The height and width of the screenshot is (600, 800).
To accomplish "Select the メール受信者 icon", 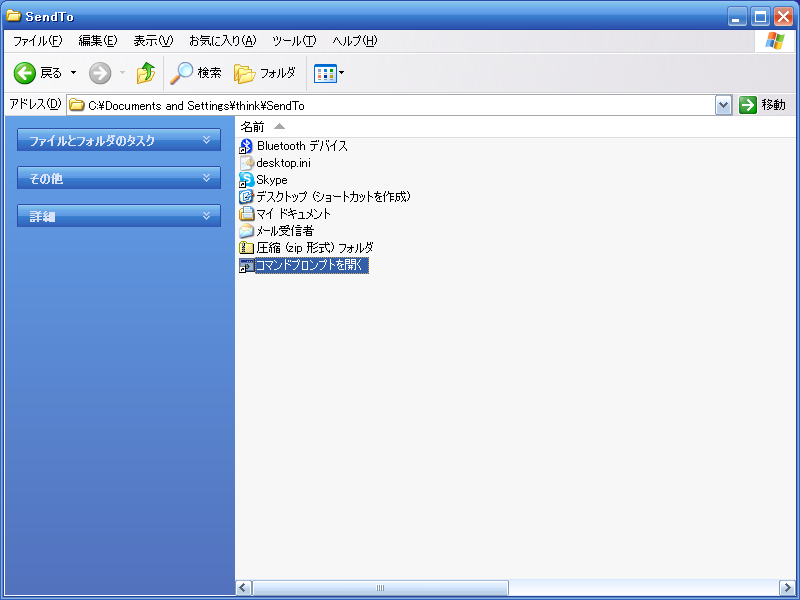I will [246, 231].
